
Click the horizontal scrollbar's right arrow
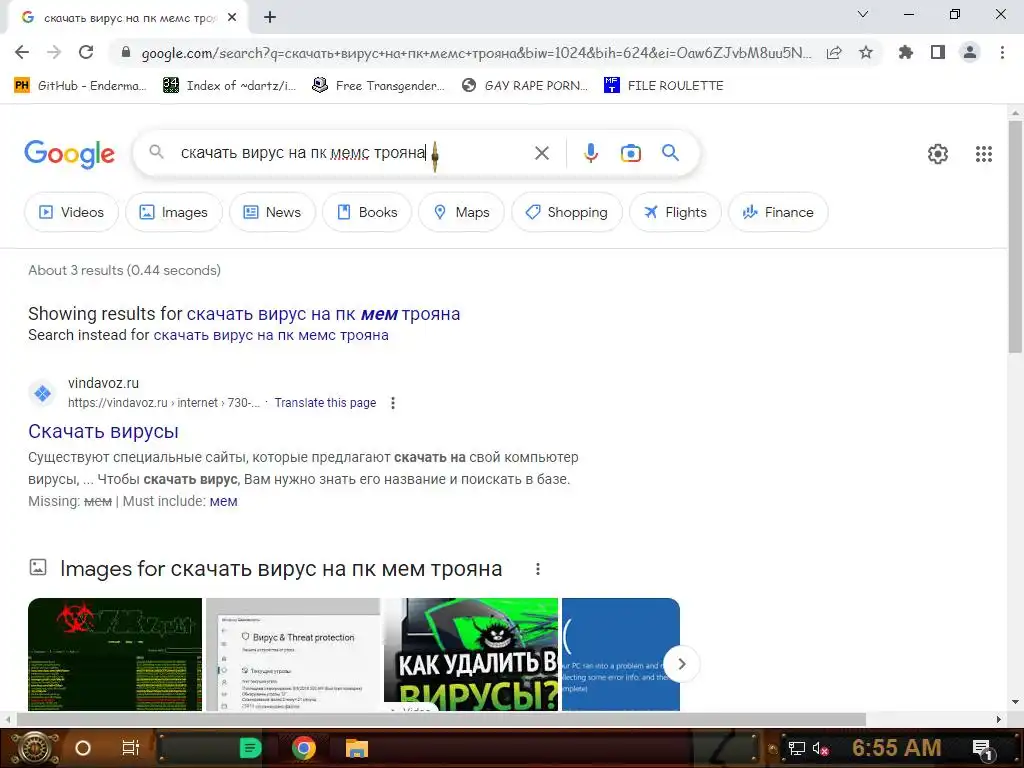999,719
